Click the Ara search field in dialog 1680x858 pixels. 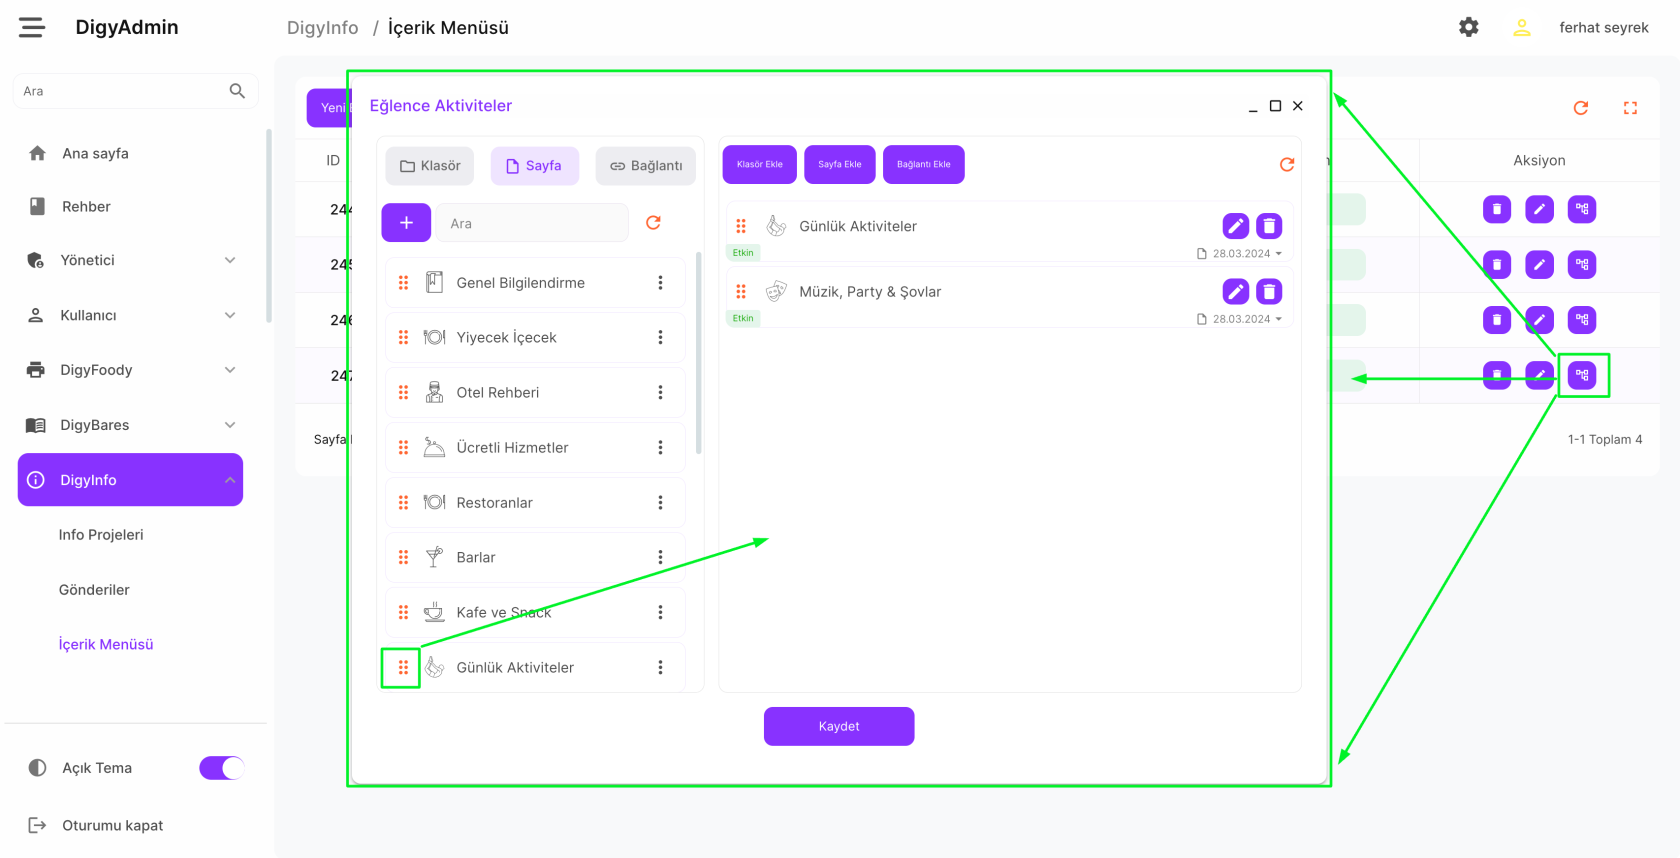pyautogui.click(x=532, y=223)
